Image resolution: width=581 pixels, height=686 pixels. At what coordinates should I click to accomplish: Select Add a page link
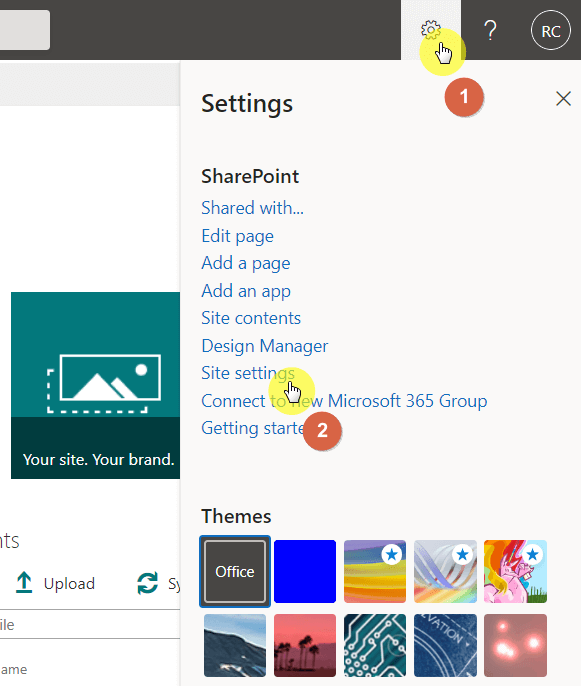[x=245, y=263]
